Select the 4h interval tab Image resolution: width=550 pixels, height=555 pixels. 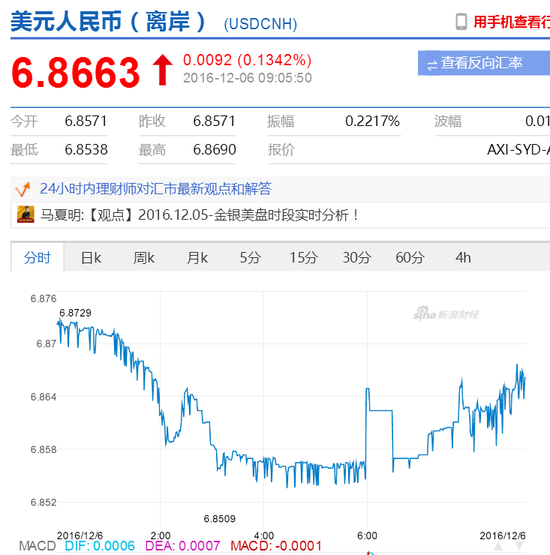[463, 258]
